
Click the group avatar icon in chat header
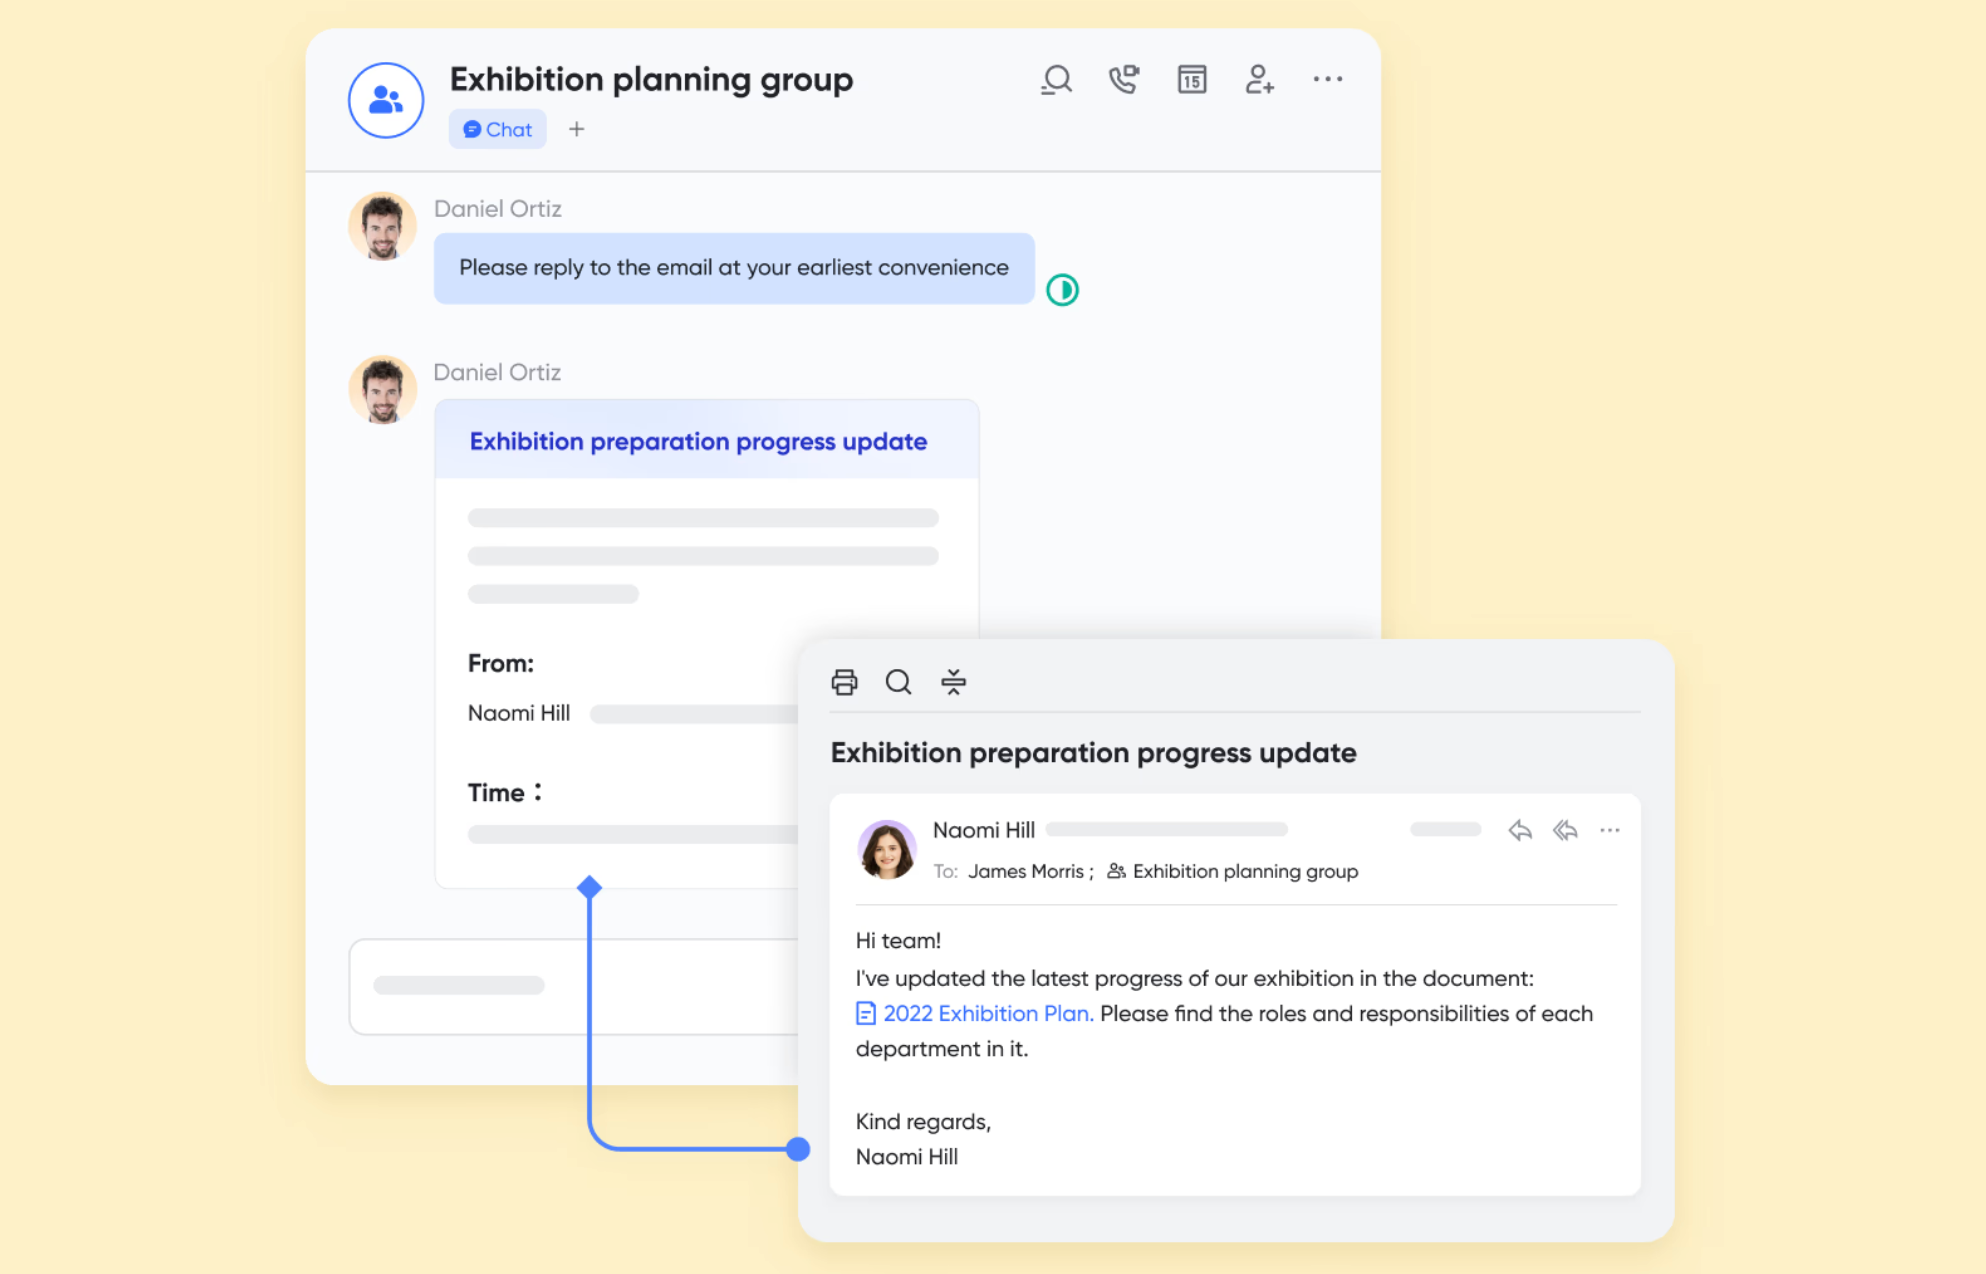[x=386, y=100]
